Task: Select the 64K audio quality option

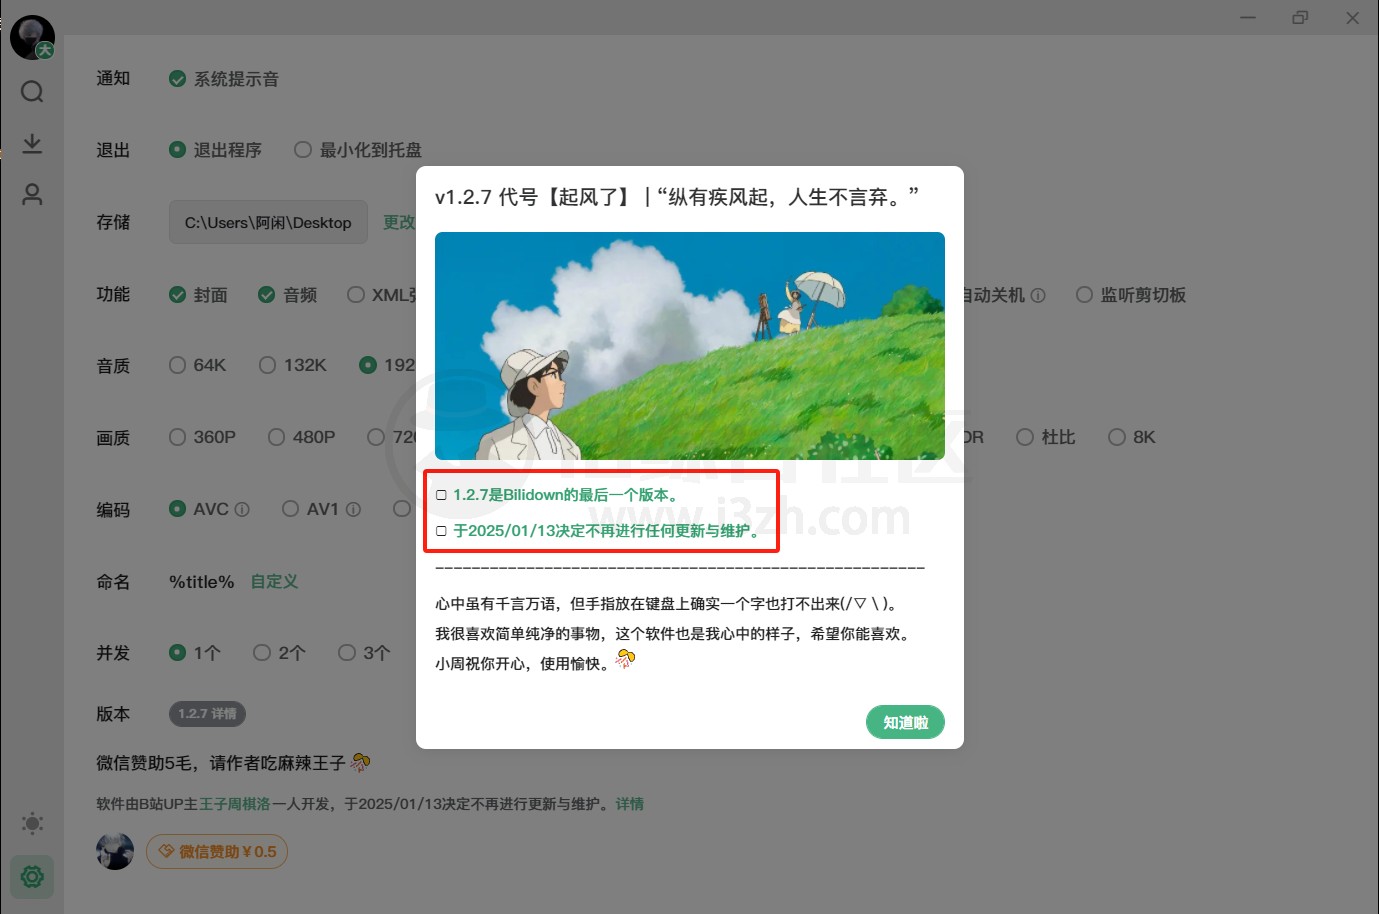Action: click(177, 365)
